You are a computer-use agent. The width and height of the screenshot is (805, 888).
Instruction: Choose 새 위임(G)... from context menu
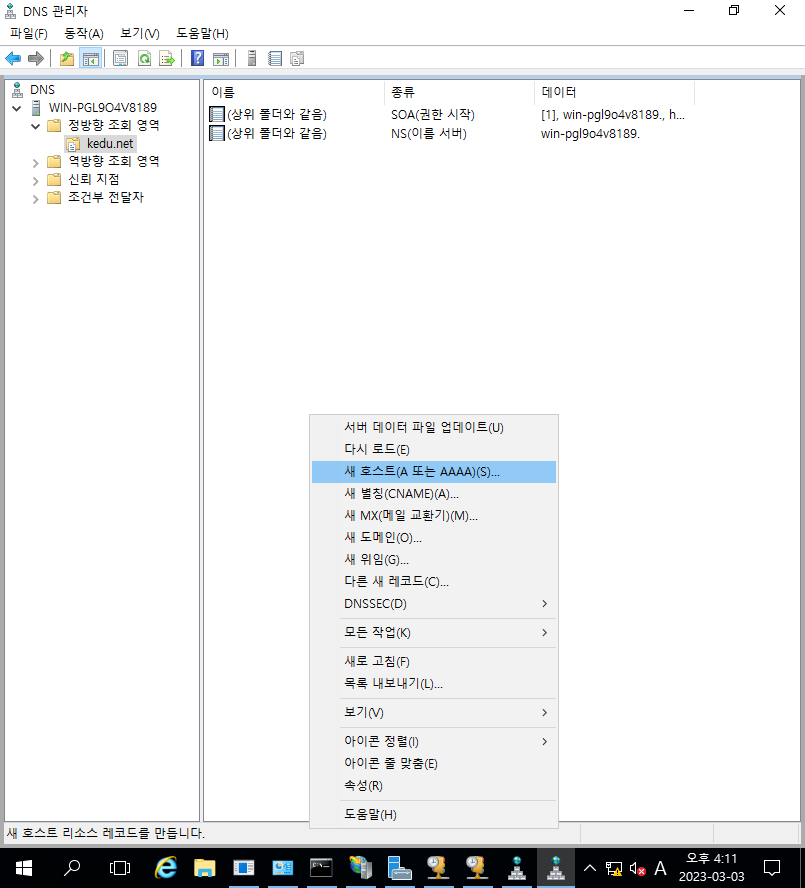(x=433, y=560)
